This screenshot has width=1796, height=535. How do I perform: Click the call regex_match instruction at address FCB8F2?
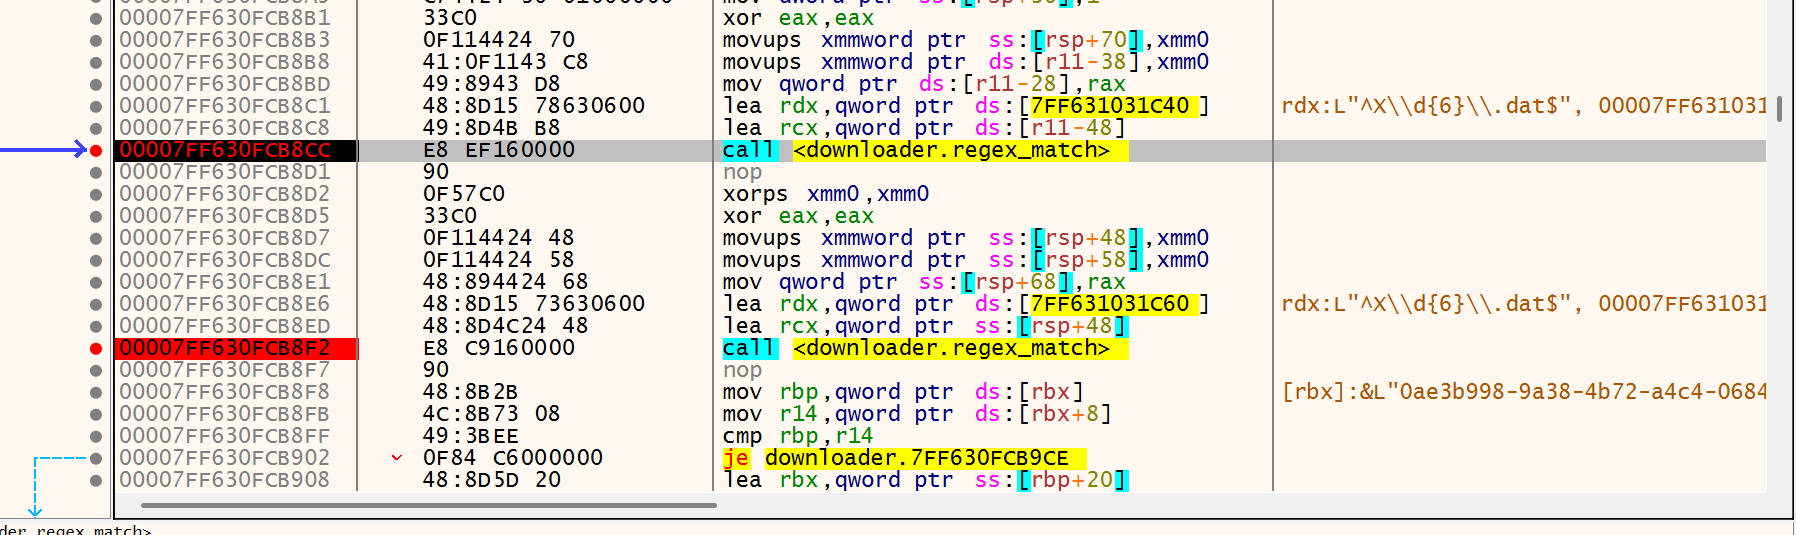925,348
